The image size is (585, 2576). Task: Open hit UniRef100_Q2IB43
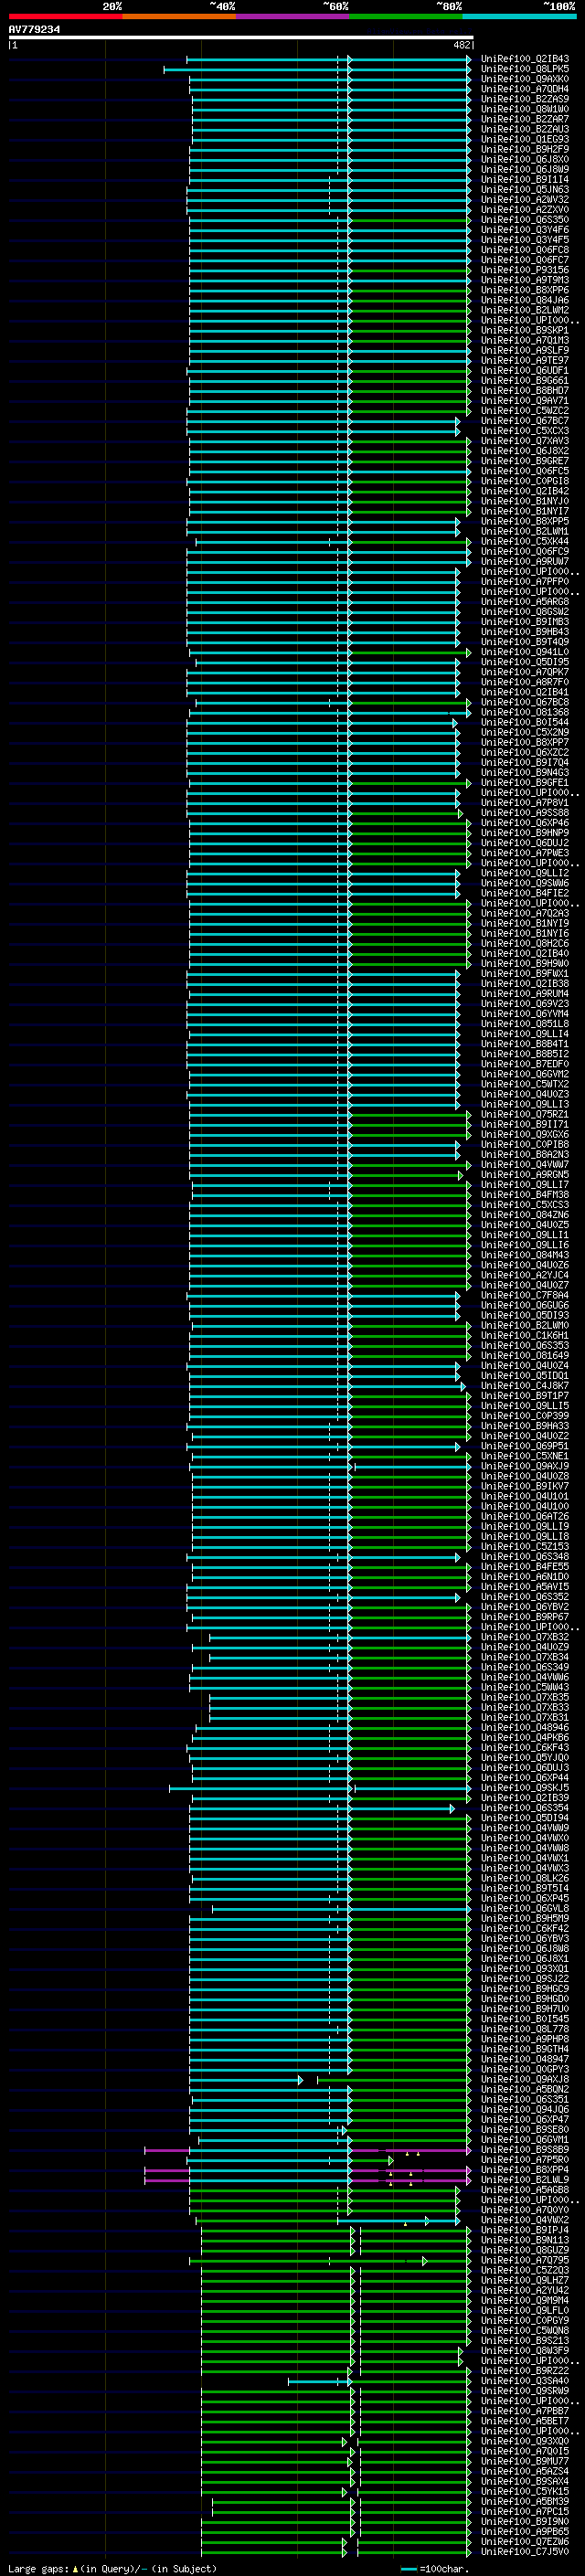(525, 59)
